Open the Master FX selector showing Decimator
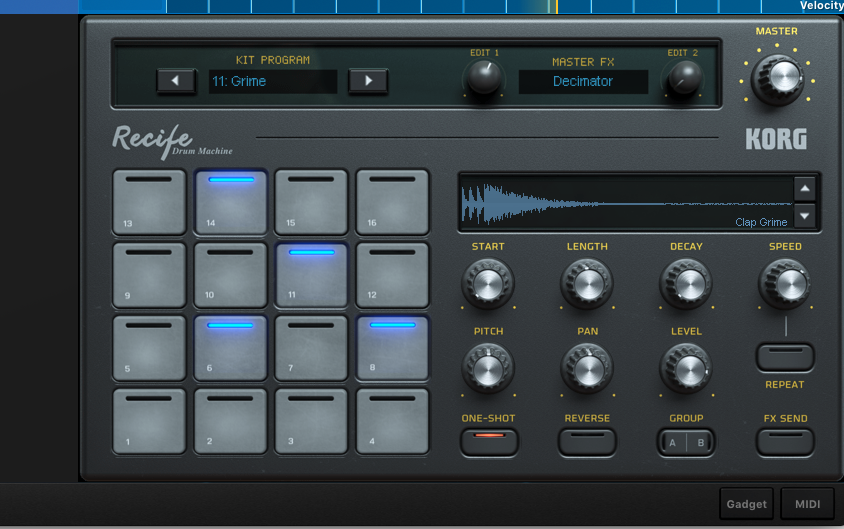844x529 pixels. pos(583,81)
